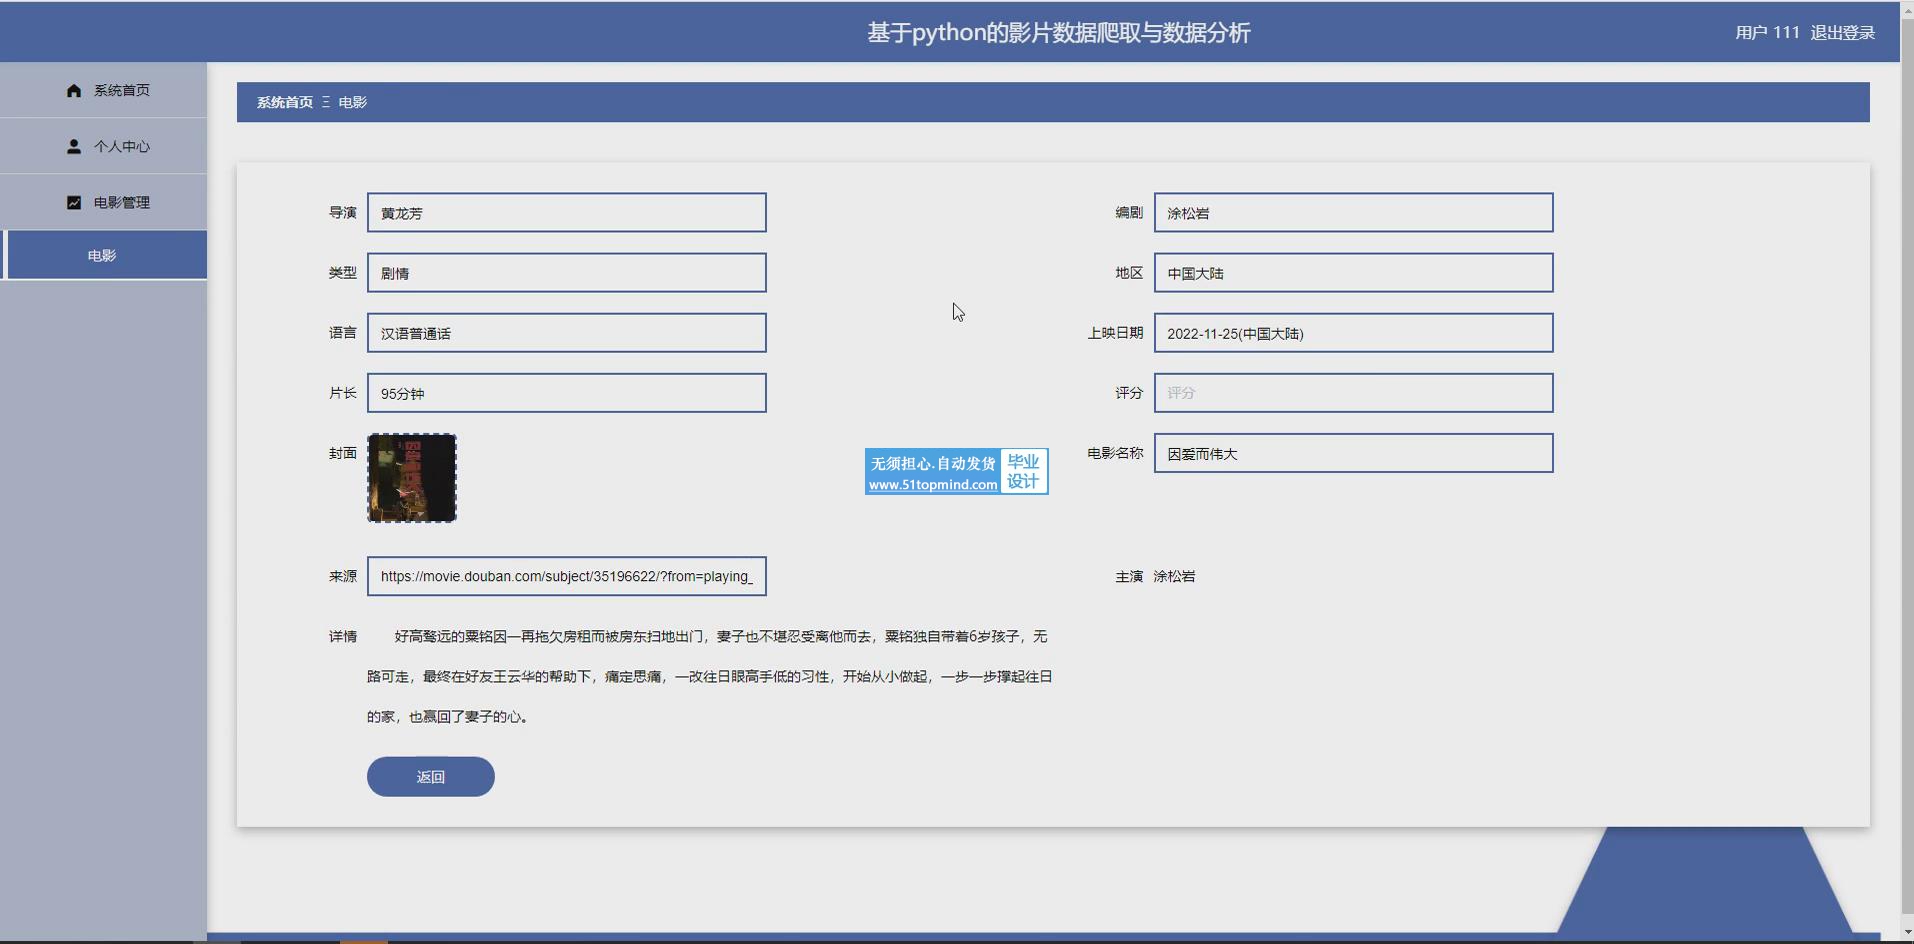The image size is (1914, 944).
Task: Click the 语言 field containing 汉语普通话
Action: (x=566, y=333)
